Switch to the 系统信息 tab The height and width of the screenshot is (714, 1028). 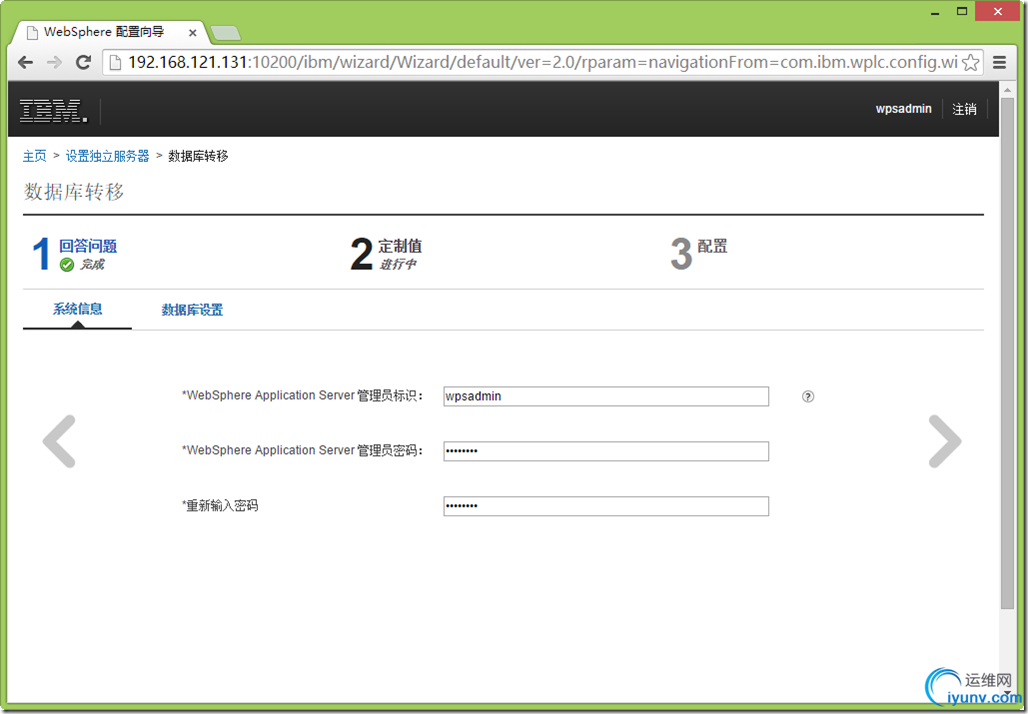point(77,309)
